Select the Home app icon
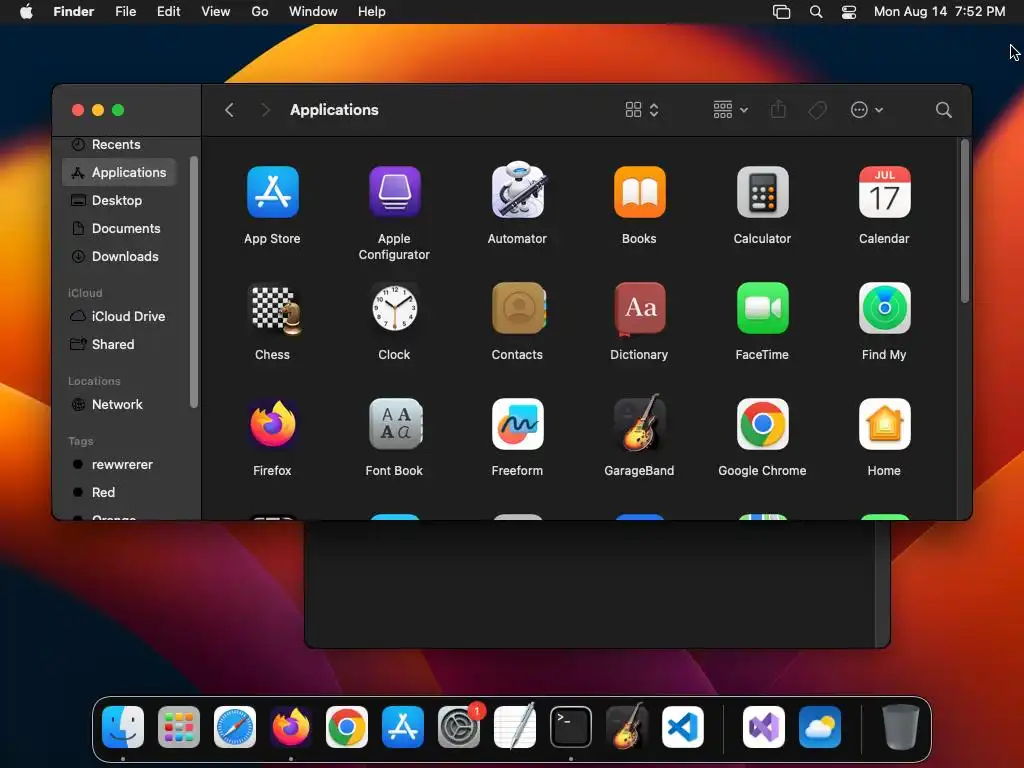 (x=884, y=424)
